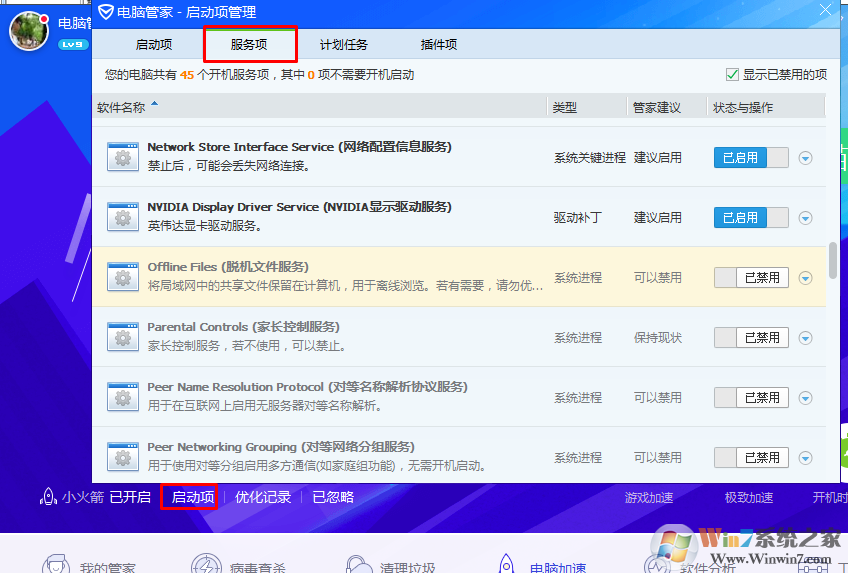848x573 pixels.
Task: Click the NVIDIA Display Driver Service icon
Action: click(x=123, y=217)
